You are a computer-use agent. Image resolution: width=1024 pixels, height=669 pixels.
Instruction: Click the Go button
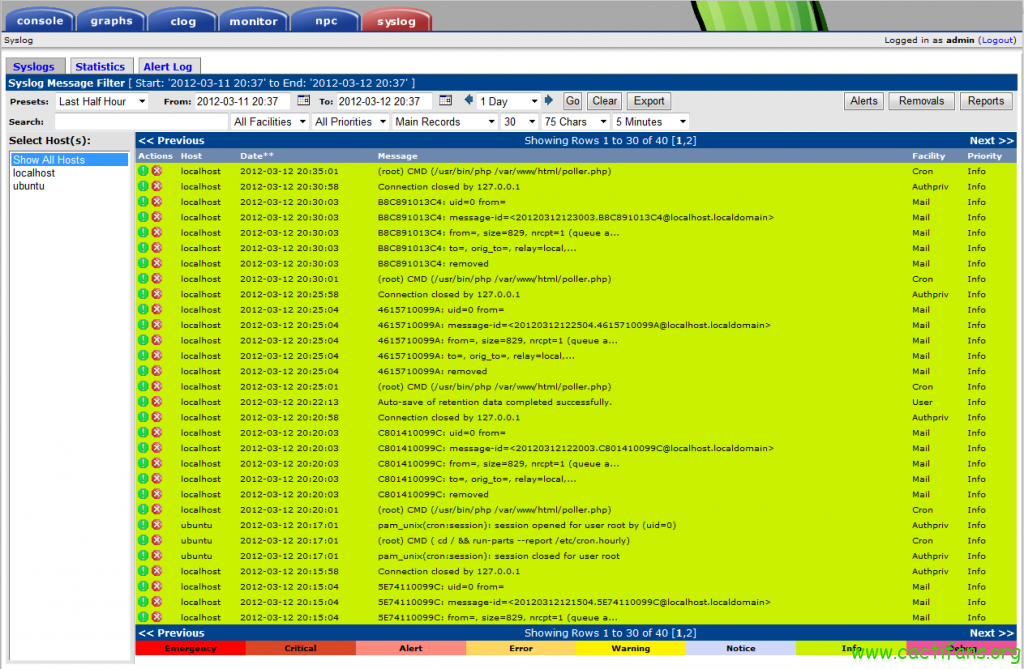(x=573, y=101)
